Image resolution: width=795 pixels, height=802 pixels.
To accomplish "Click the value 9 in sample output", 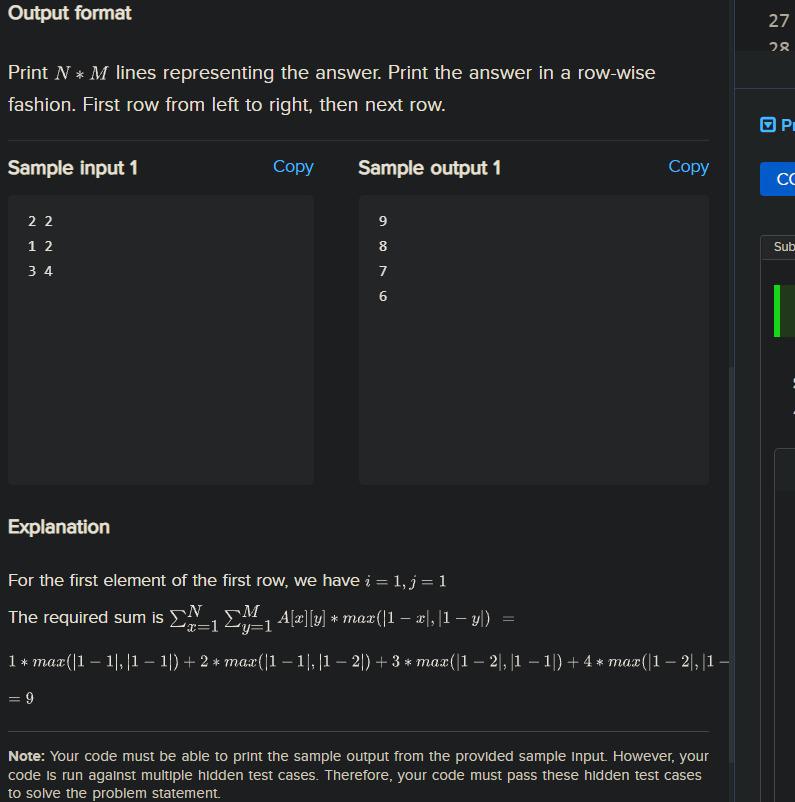I will coord(383,221).
